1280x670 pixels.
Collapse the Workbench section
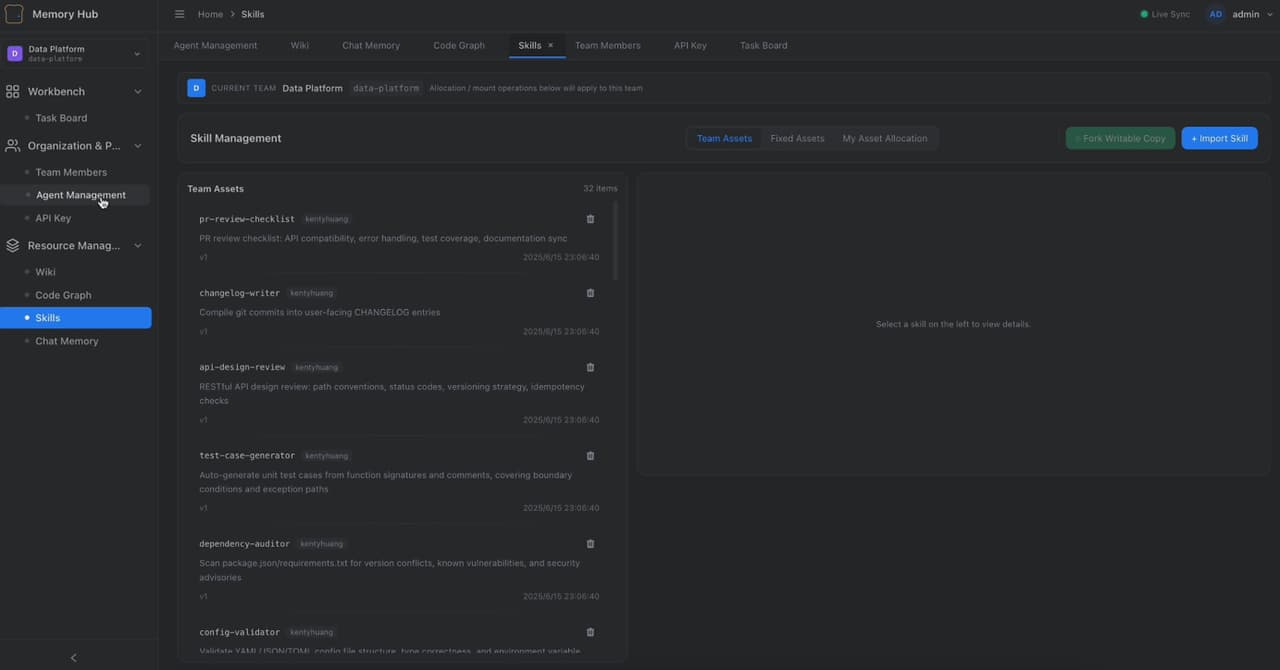coord(138,92)
